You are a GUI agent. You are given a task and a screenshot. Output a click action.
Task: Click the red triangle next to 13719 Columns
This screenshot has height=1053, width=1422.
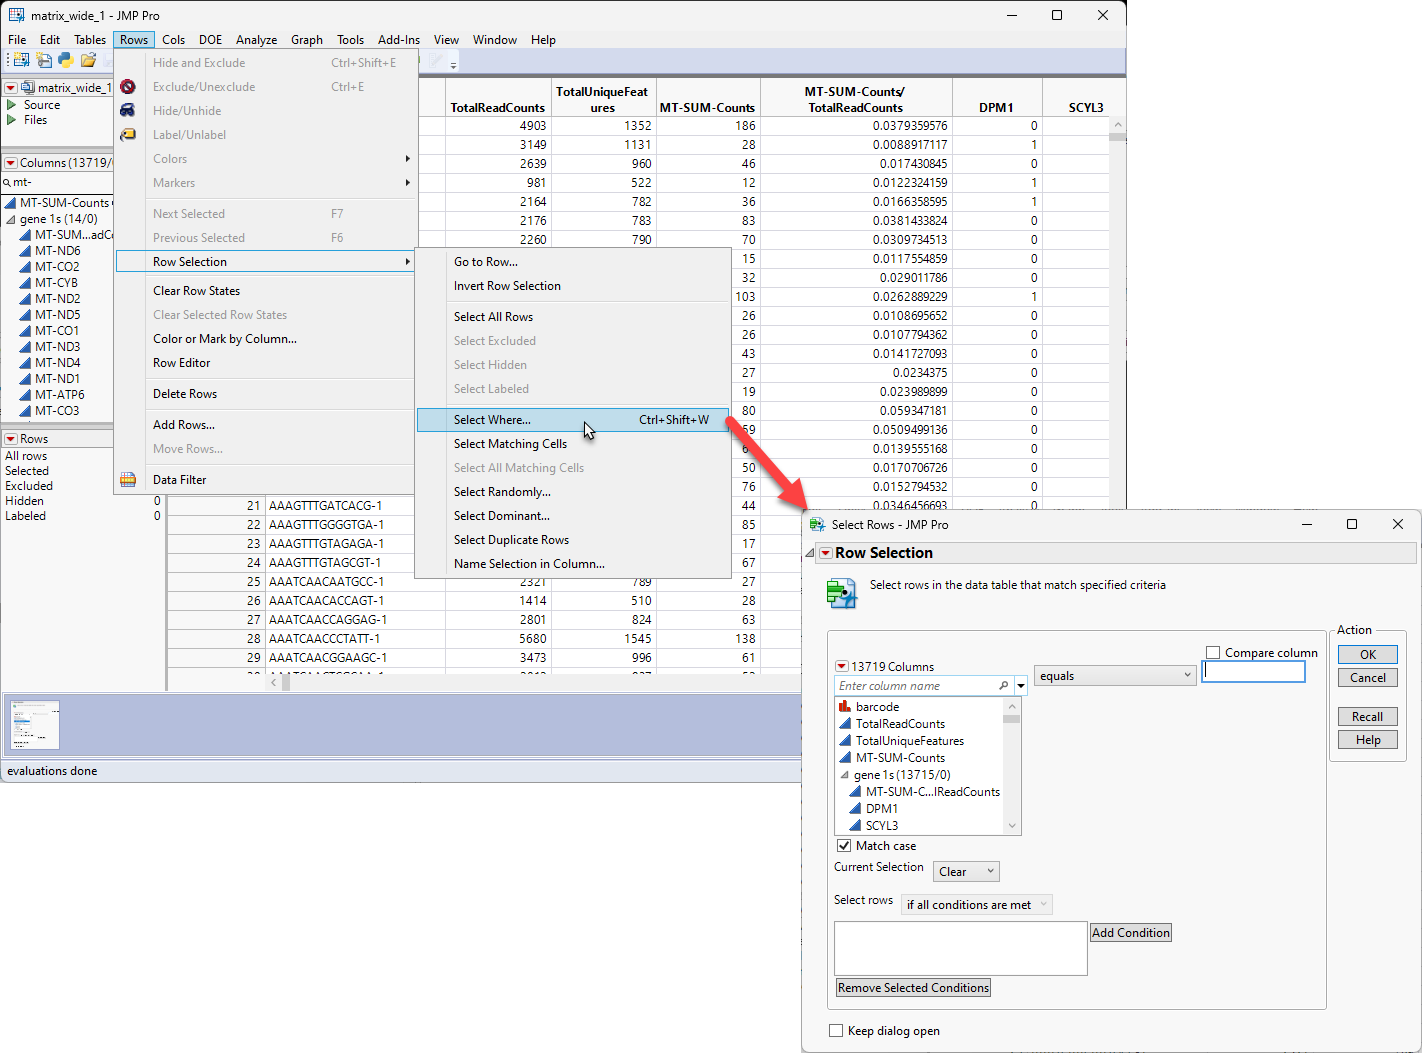[x=841, y=666]
